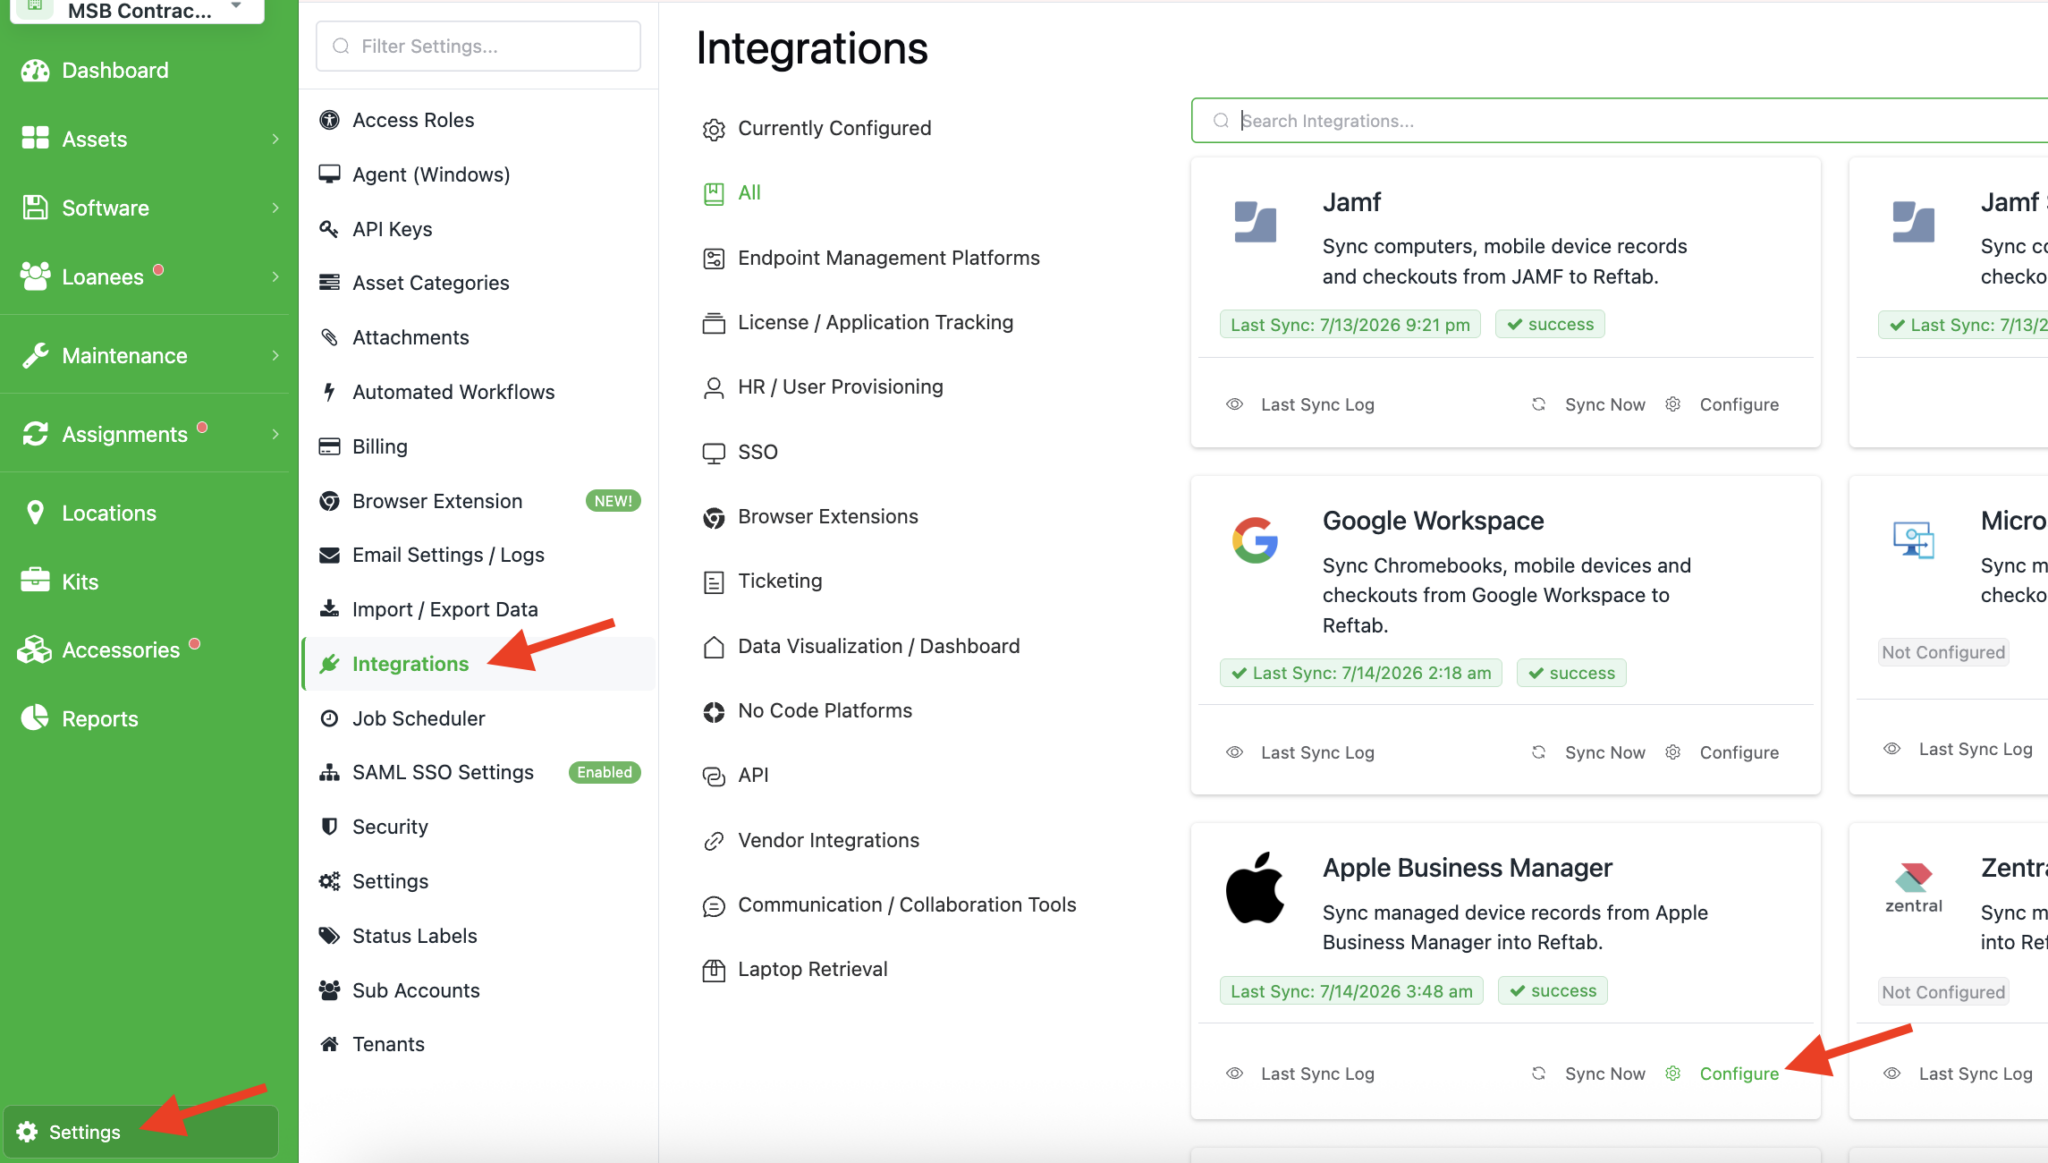Select the Currently Configured category
Screen dimensions: 2048x1163
point(834,128)
